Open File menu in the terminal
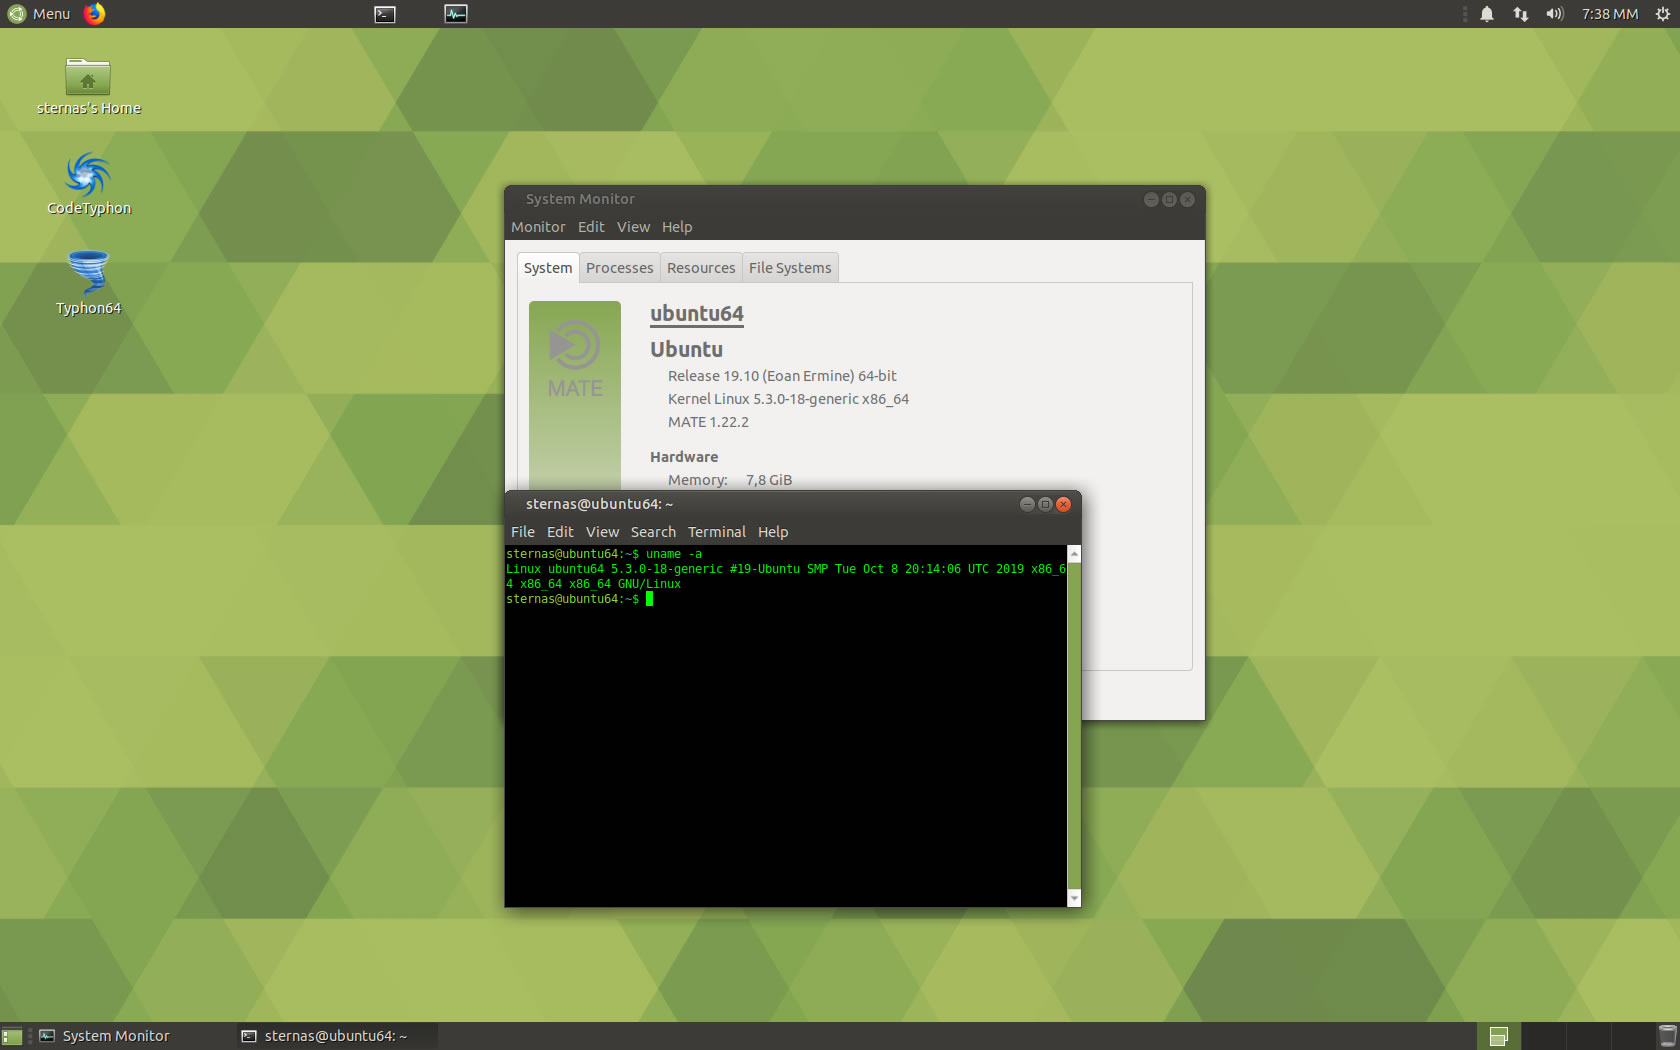The height and width of the screenshot is (1050, 1680). 523,532
